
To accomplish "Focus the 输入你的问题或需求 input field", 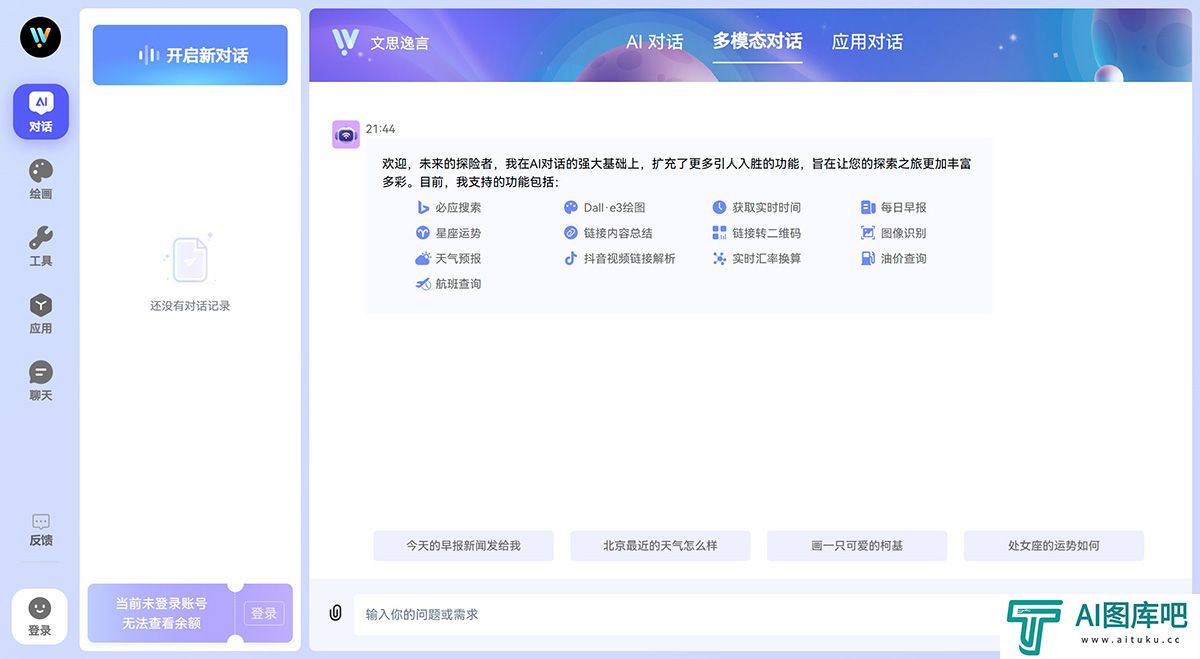I will point(677,614).
